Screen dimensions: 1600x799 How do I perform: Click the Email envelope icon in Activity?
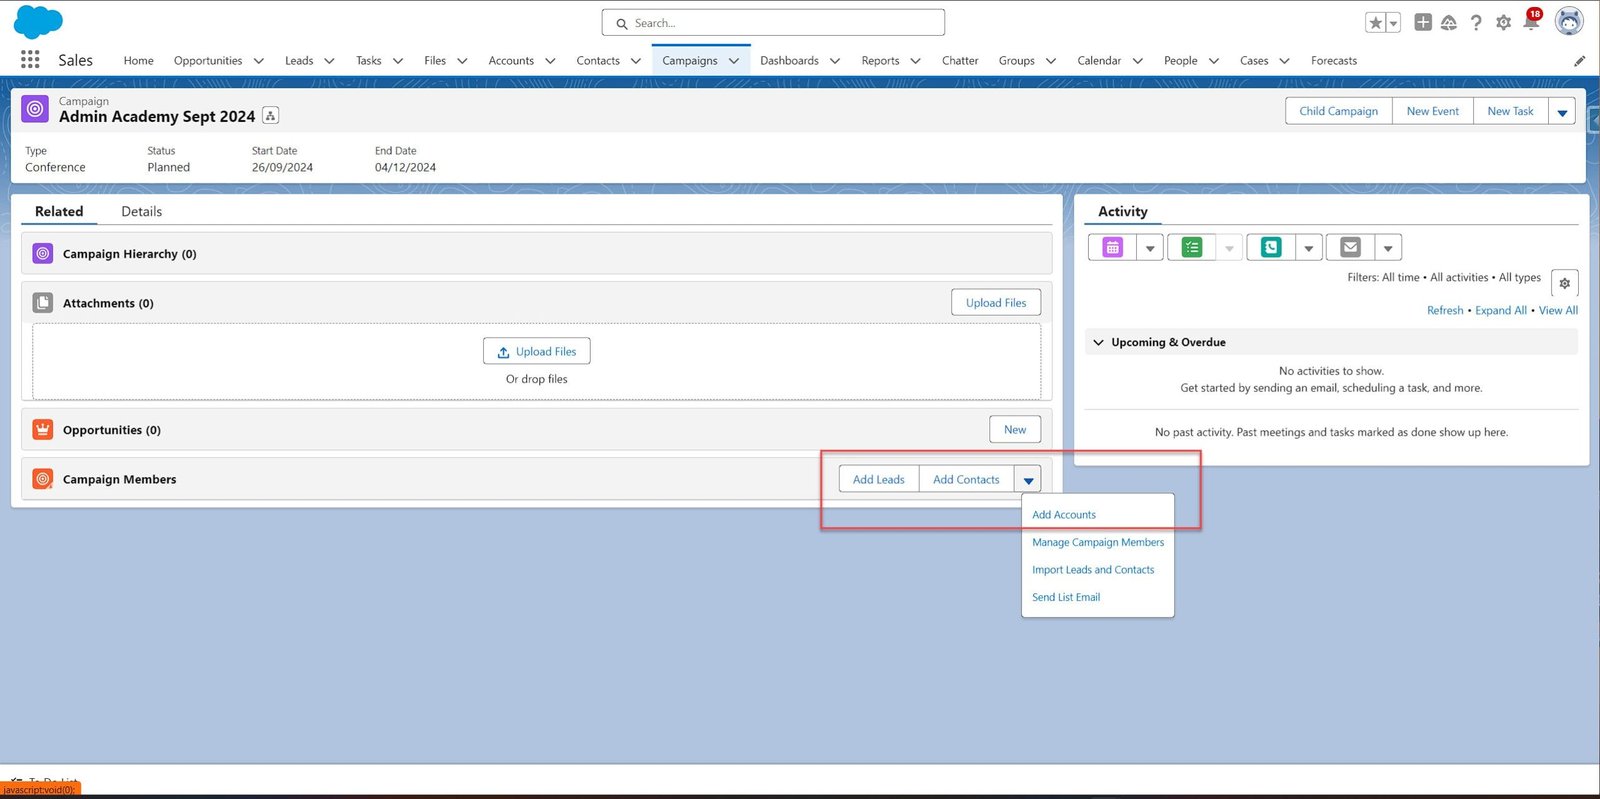point(1350,247)
